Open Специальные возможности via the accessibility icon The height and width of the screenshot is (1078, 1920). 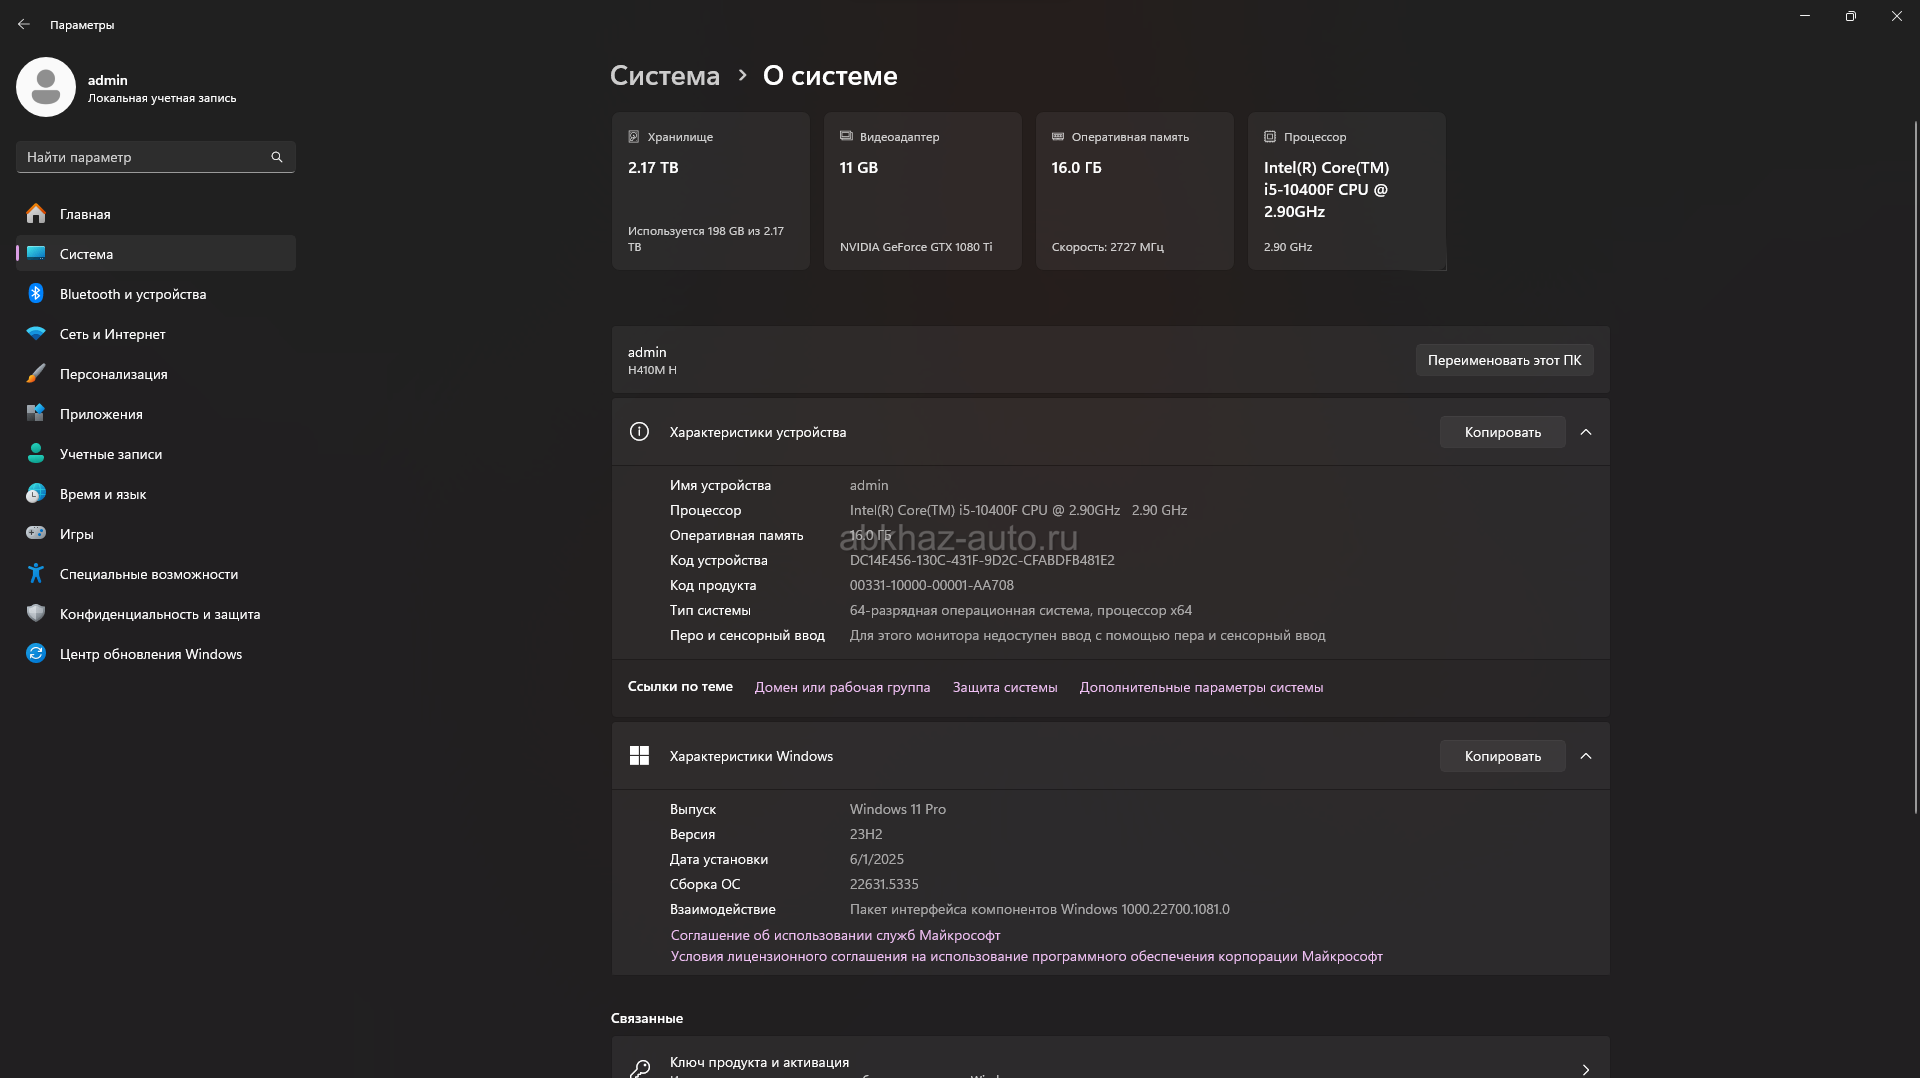(36, 574)
